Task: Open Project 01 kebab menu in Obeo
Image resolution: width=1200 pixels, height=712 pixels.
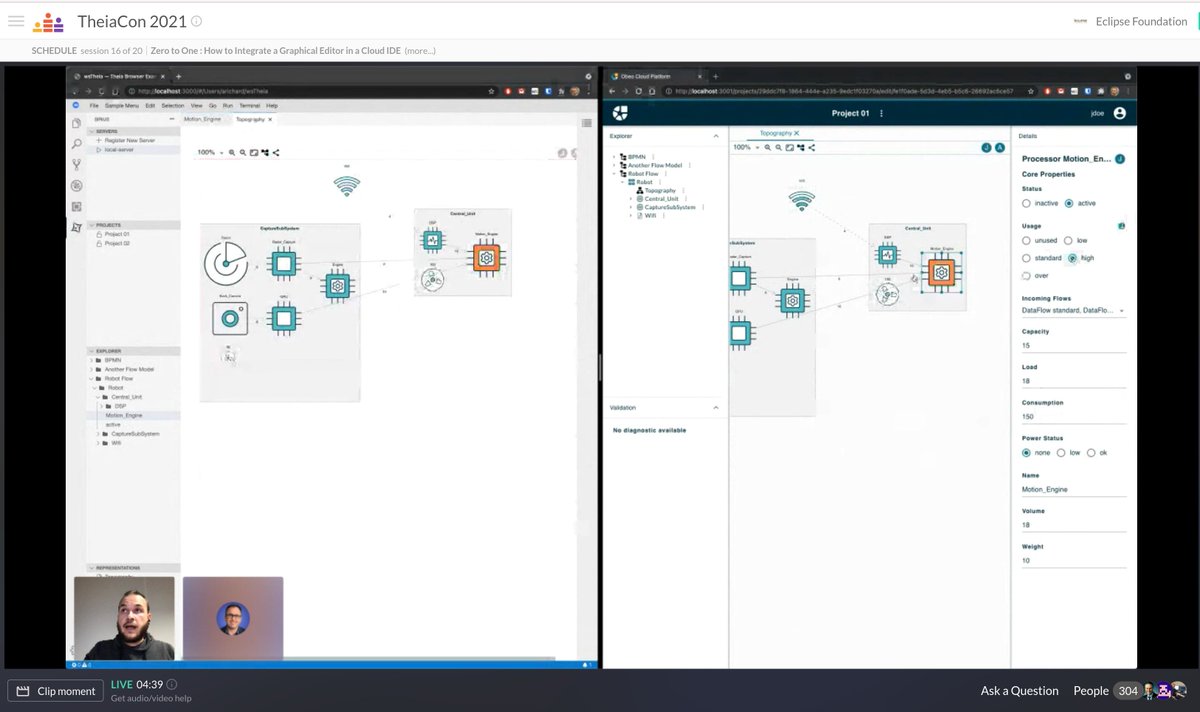Action: (881, 113)
